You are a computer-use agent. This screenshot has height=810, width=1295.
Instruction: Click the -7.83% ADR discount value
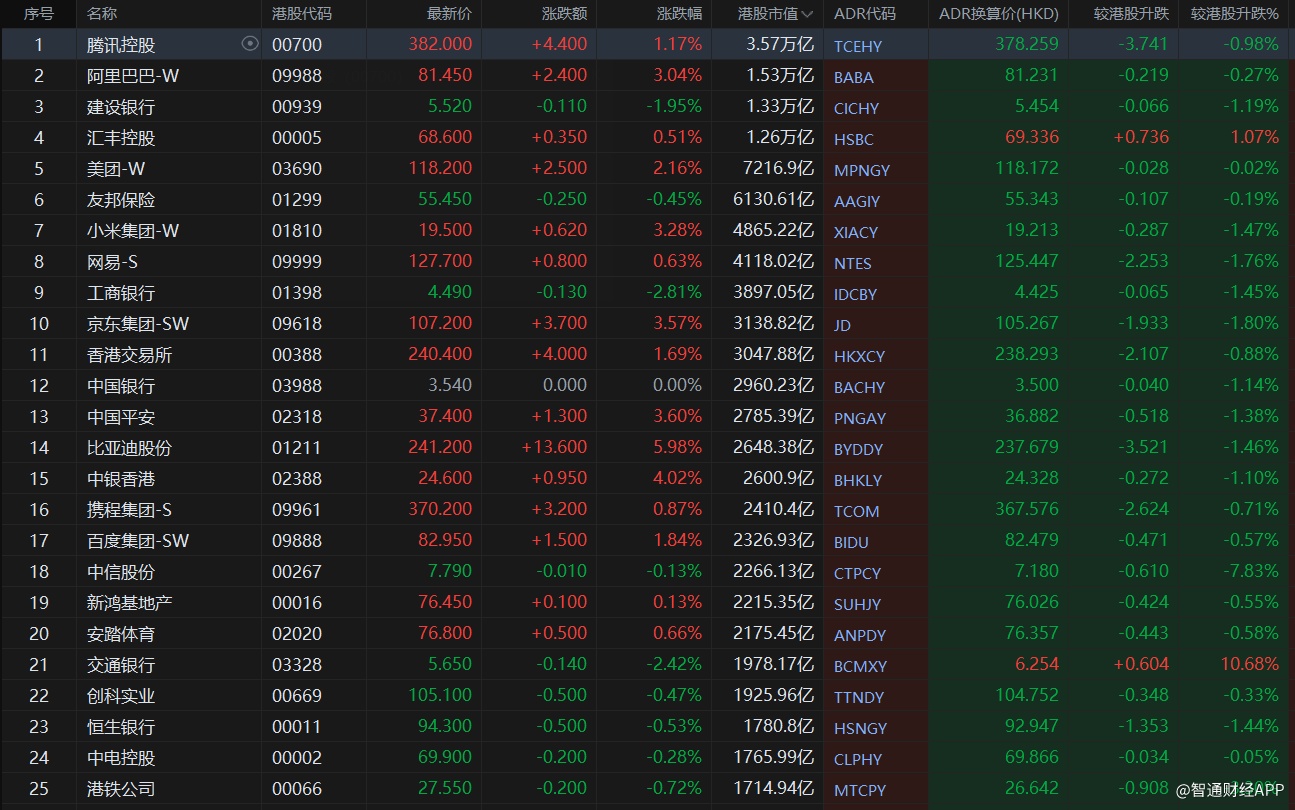click(x=1252, y=572)
